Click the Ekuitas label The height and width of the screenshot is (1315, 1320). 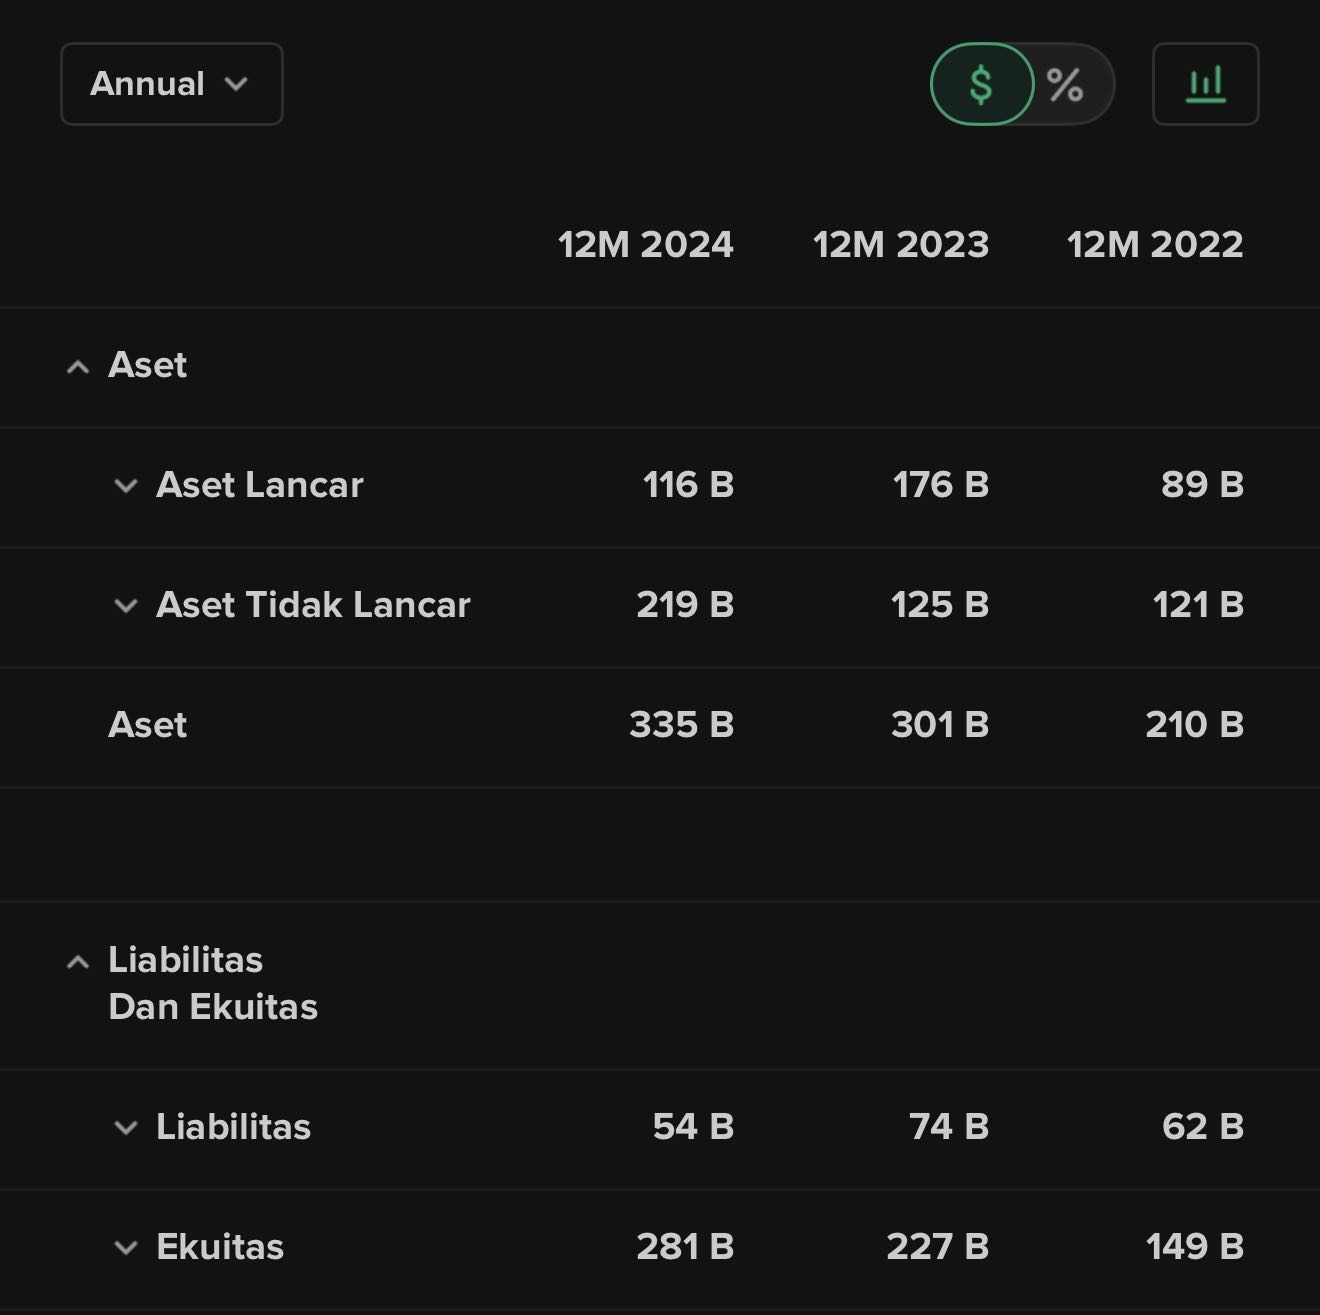220,1247
